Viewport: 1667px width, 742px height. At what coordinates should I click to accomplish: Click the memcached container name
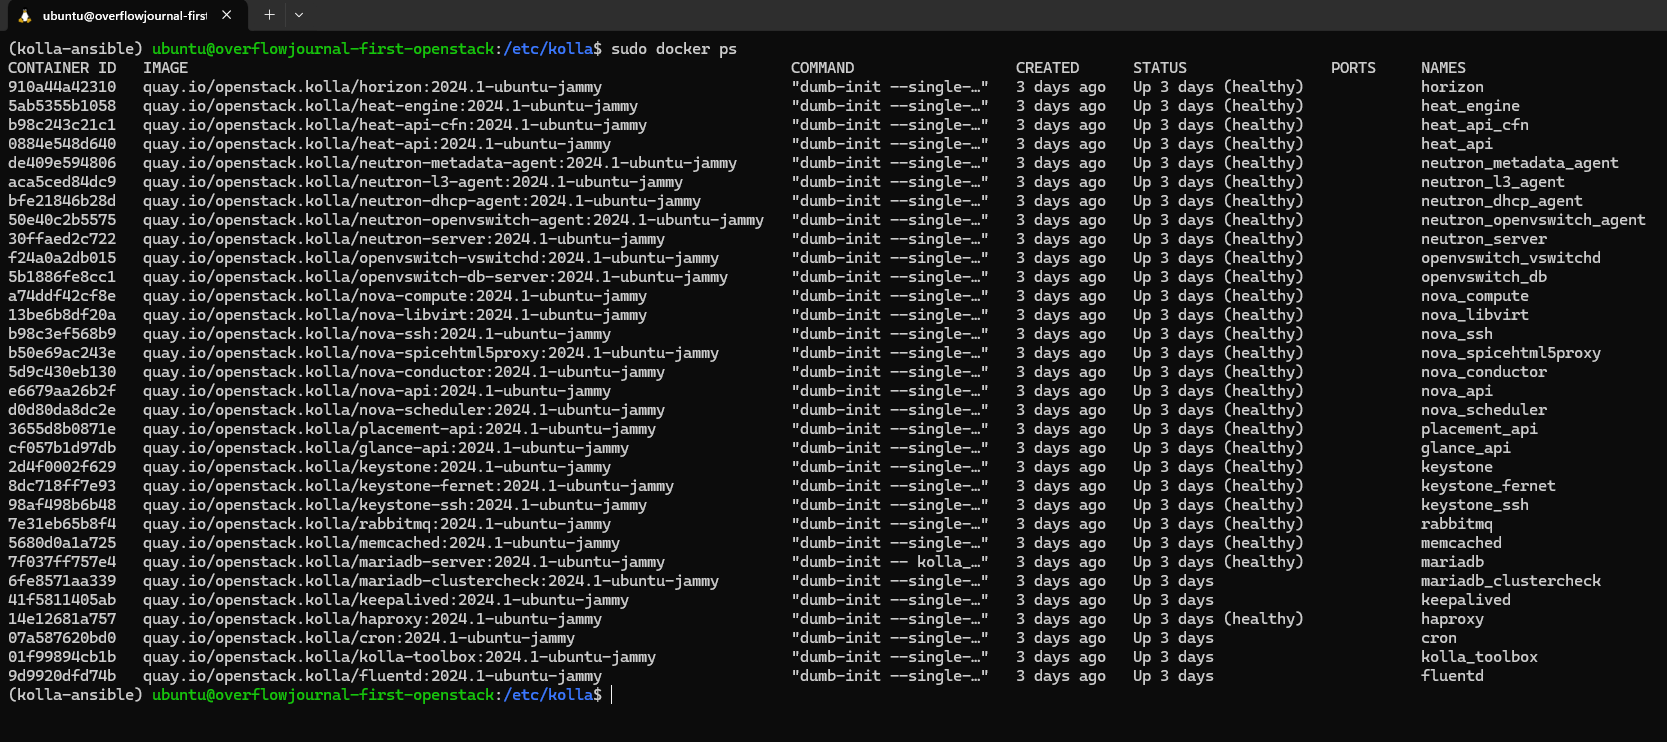point(1461,543)
